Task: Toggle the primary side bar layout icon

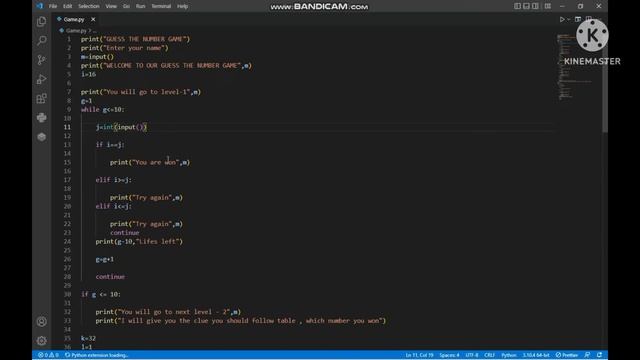Action: pyautogui.click(x=517, y=6)
